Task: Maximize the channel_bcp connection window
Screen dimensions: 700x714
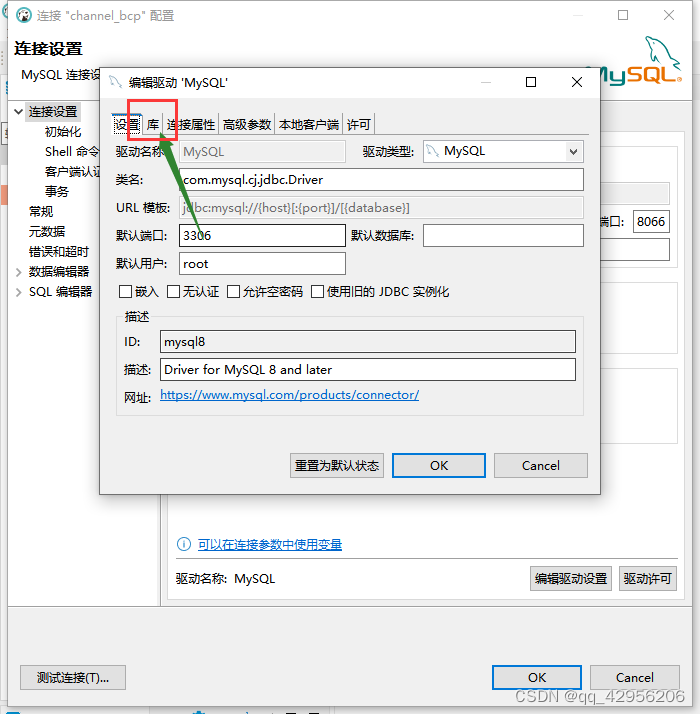Action: [x=623, y=15]
